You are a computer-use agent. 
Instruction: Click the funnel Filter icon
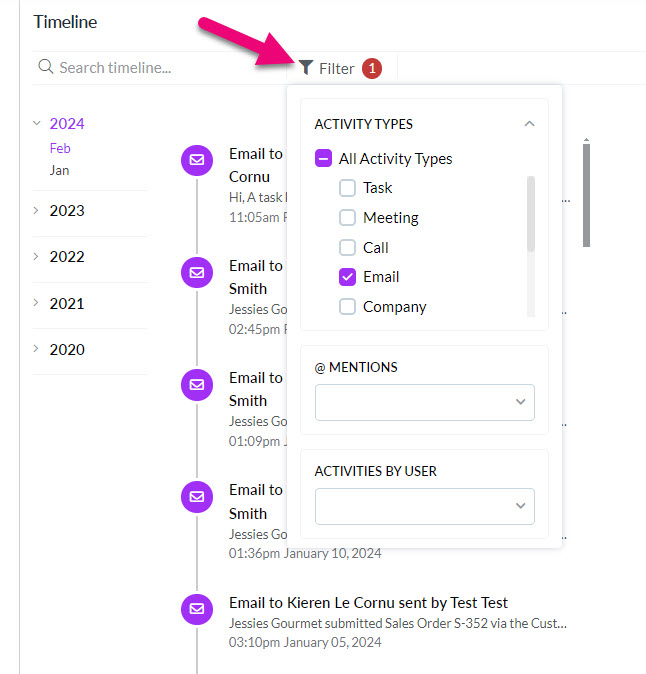pos(306,67)
